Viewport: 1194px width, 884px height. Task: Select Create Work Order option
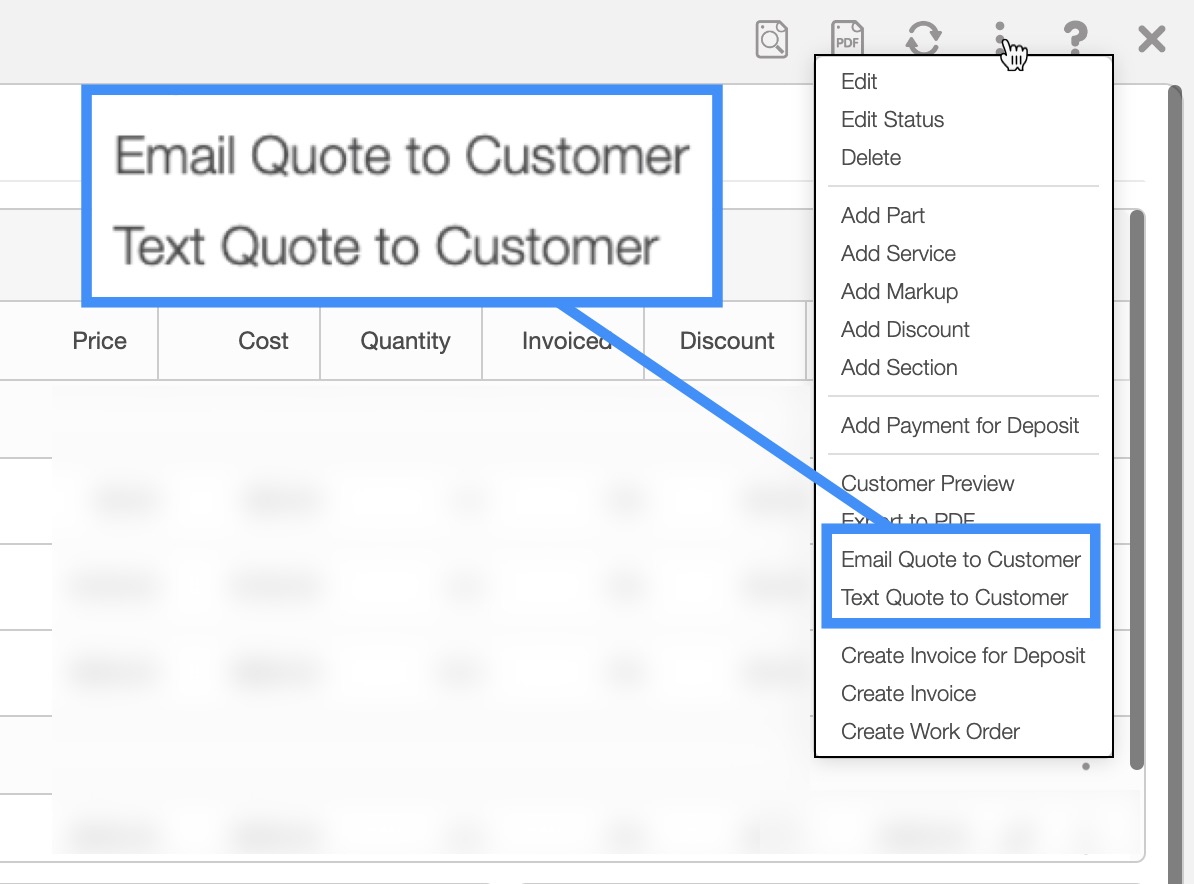click(x=930, y=732)
